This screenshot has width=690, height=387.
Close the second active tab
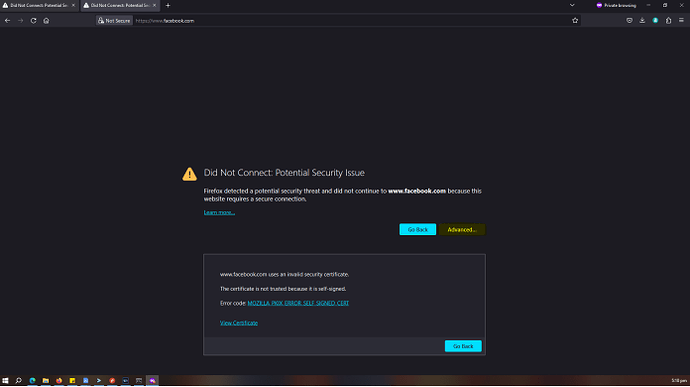154,6
